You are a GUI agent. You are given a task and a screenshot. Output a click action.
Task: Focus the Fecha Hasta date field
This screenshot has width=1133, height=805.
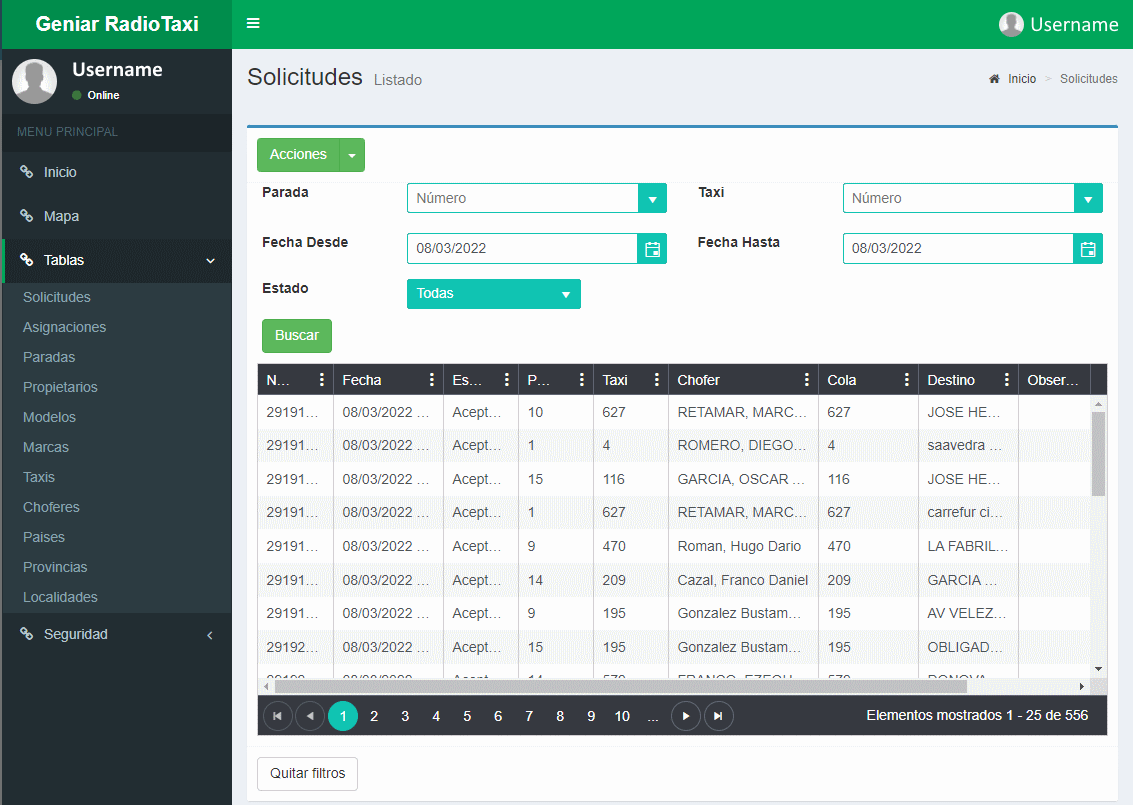(x=958, y=249)
